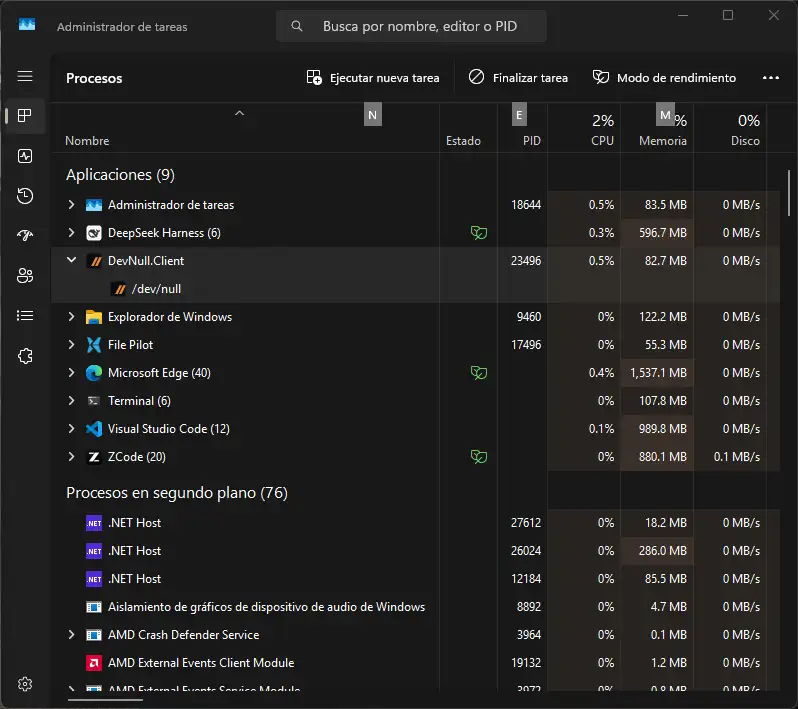Expand the Visual Studio Code (12) group

pos(71,429)
